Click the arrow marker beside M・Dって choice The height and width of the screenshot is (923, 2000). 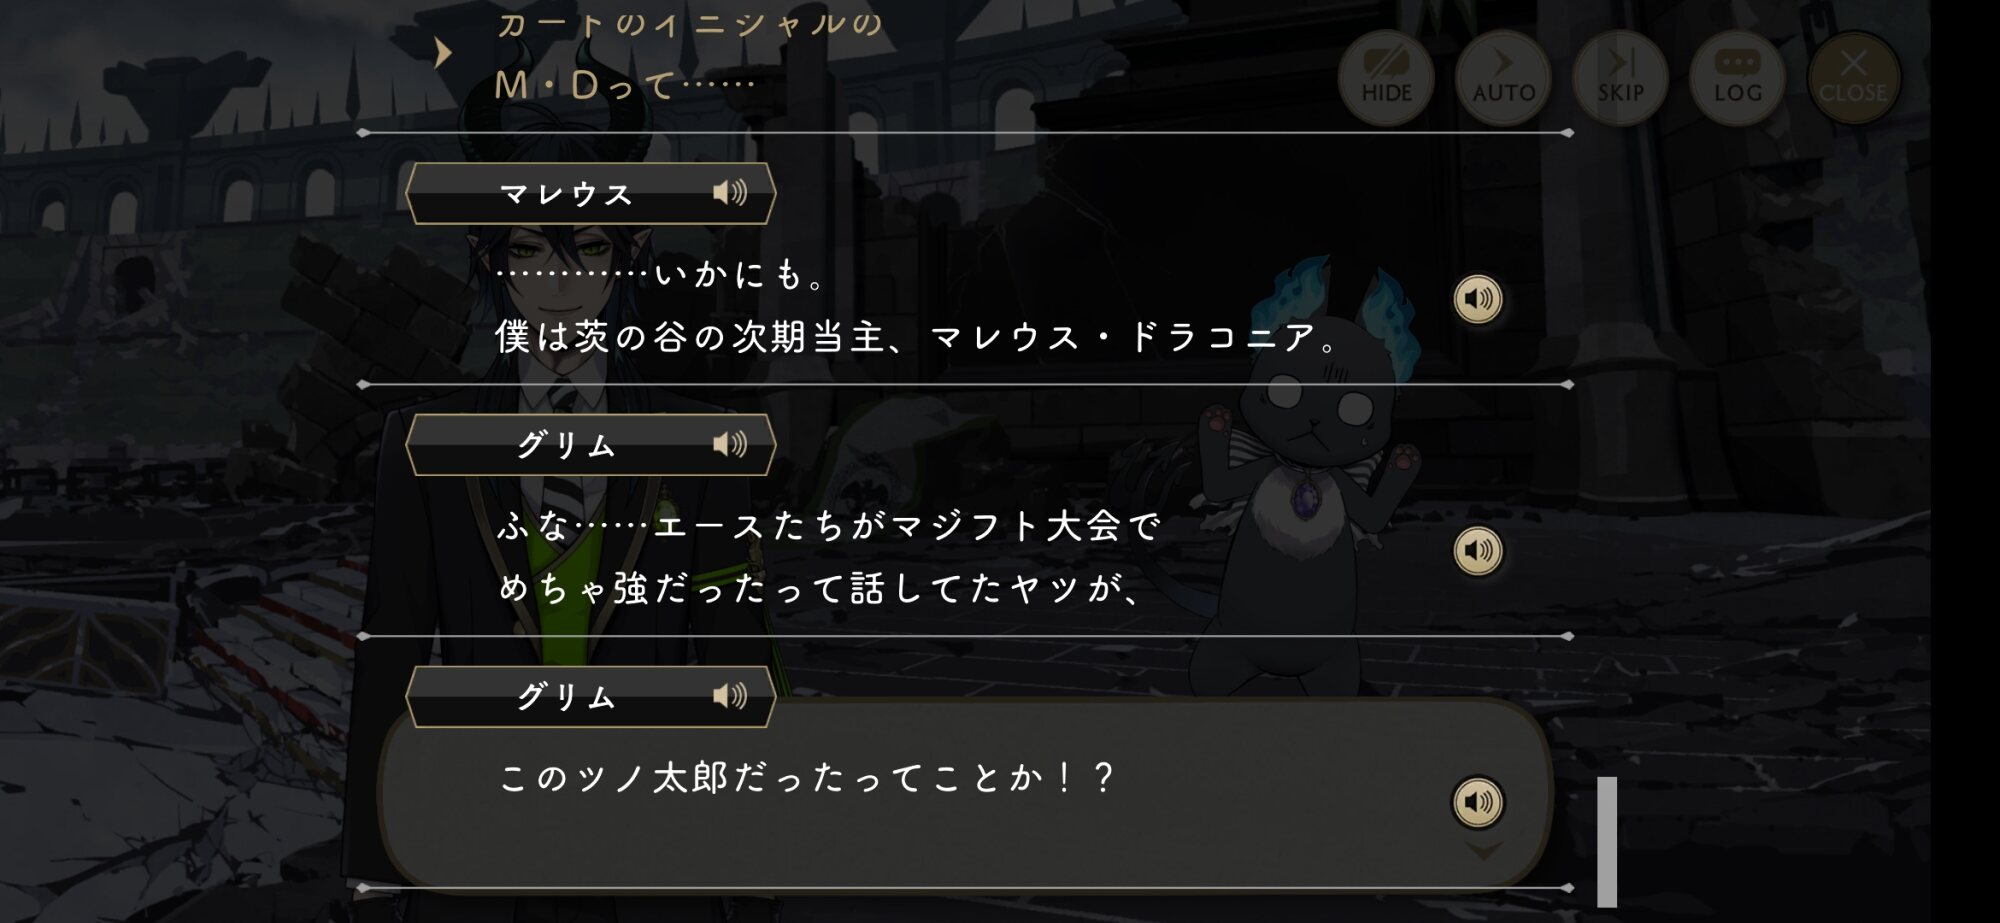(x=443, y=53)
